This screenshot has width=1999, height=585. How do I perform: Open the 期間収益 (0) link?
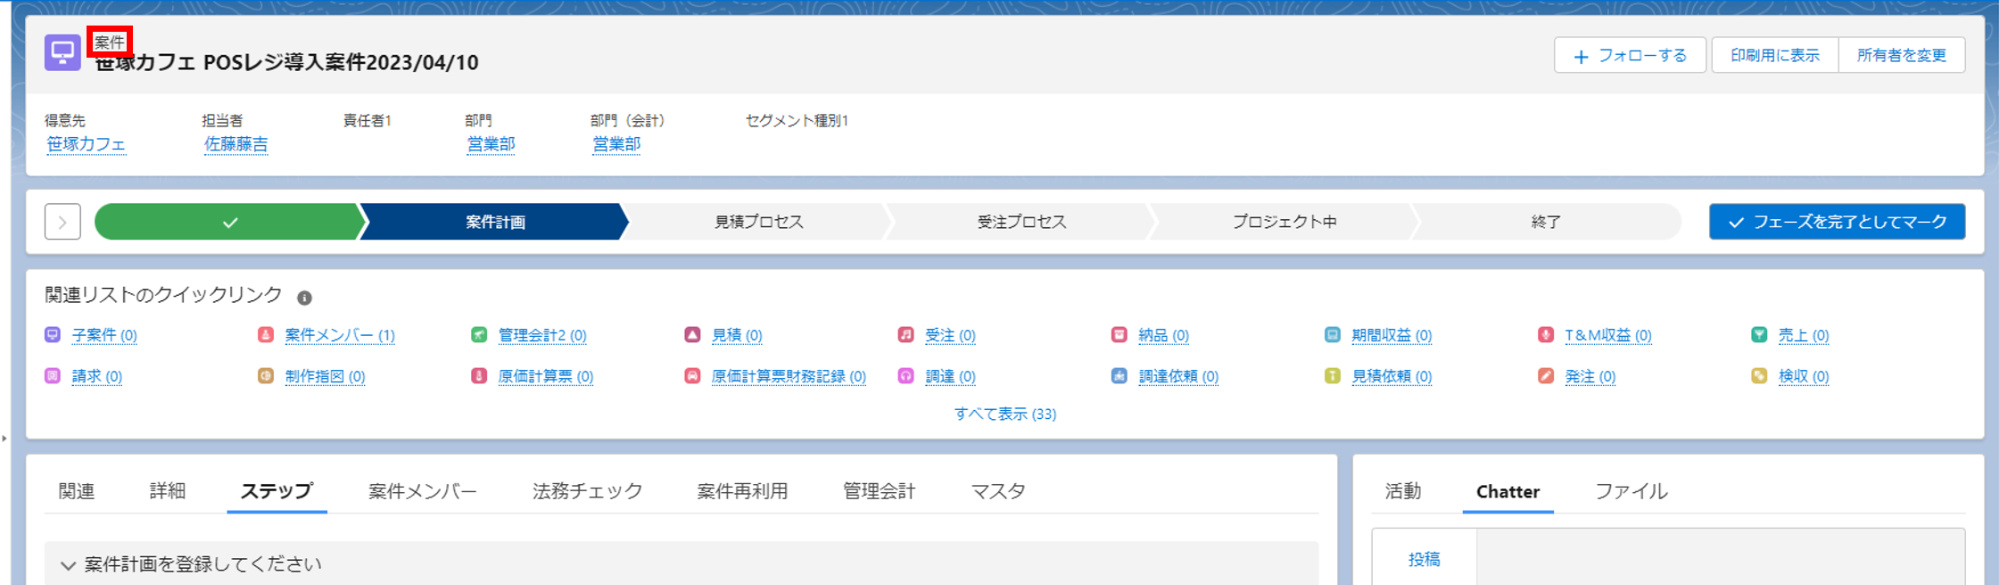(1392, 335)
